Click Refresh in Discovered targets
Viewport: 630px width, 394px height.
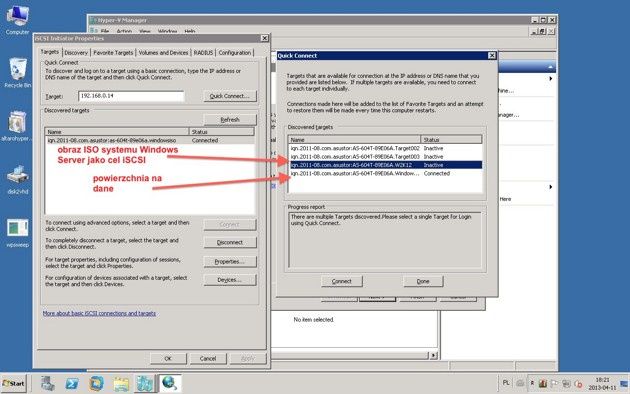(x=230, y=120)
